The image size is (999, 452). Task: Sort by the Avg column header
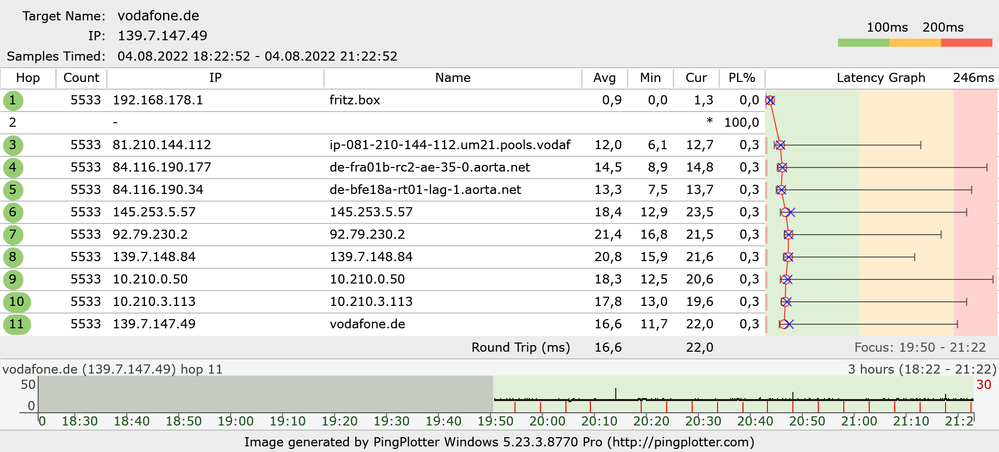pos(605,78)
